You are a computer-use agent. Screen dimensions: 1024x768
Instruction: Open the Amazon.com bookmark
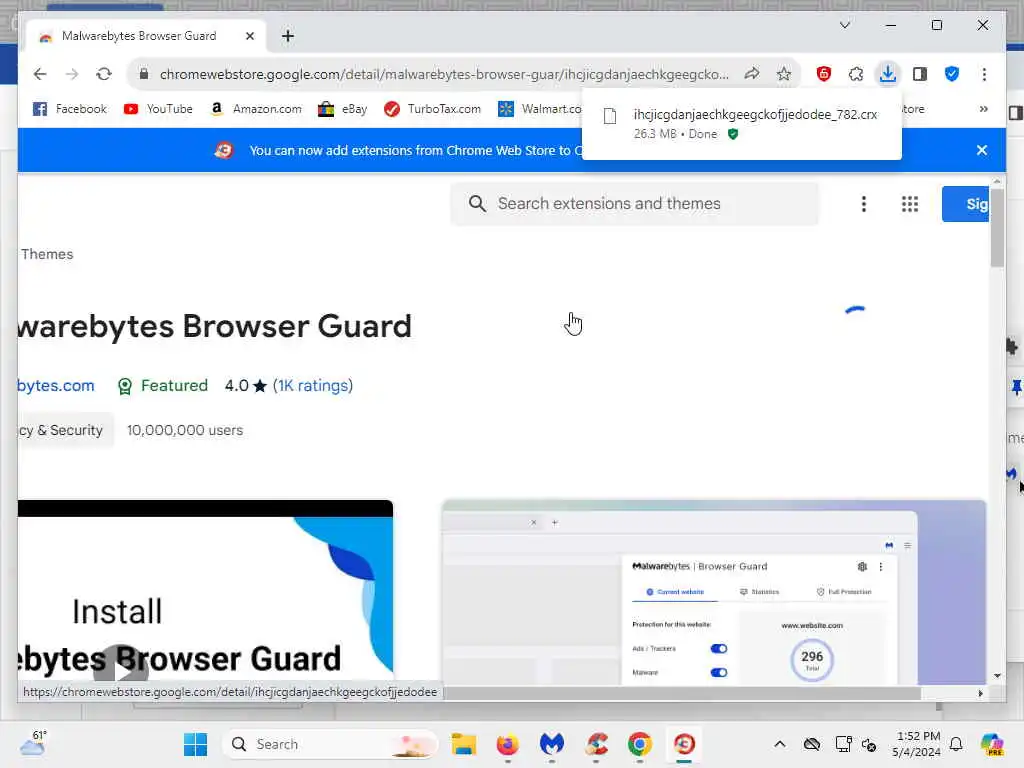(x=256, y=109)
